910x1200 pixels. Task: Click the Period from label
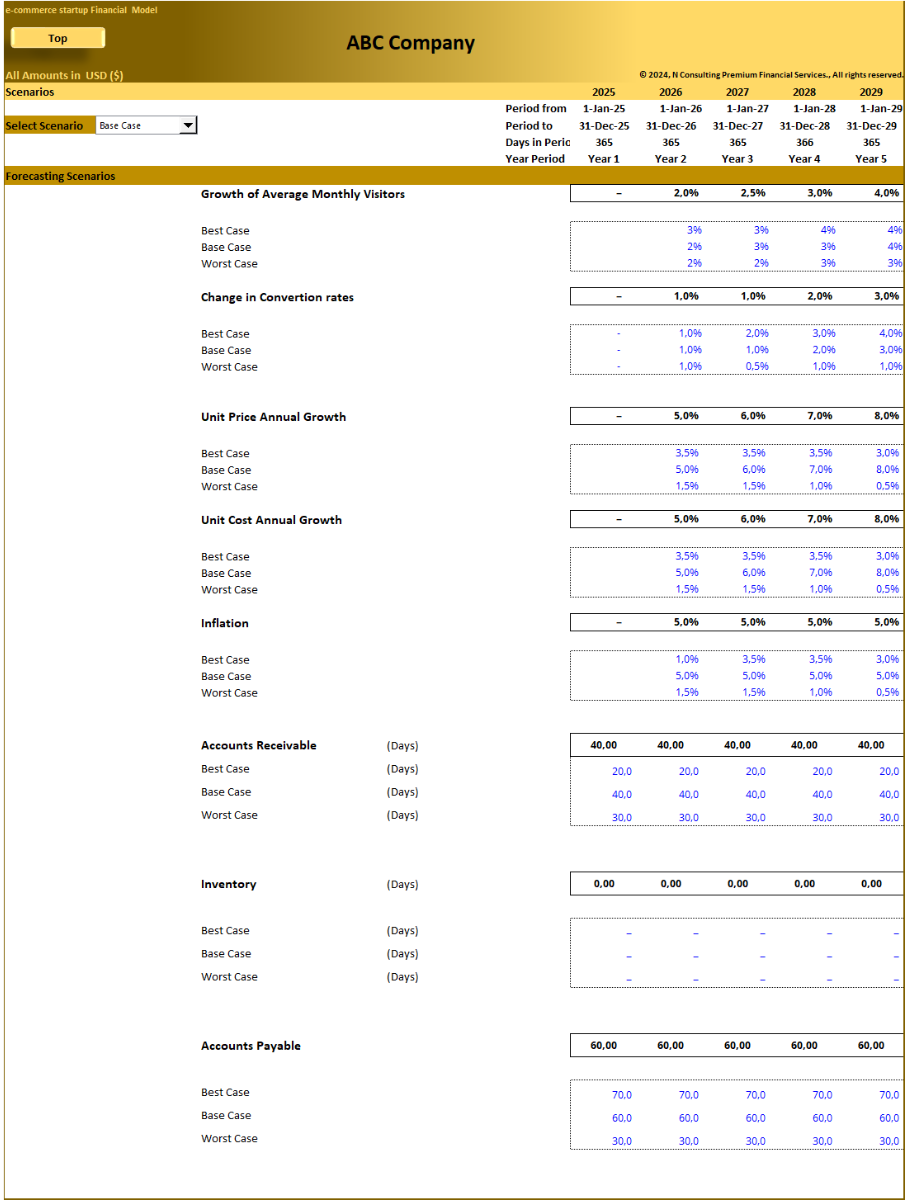[x=536, y=109]
